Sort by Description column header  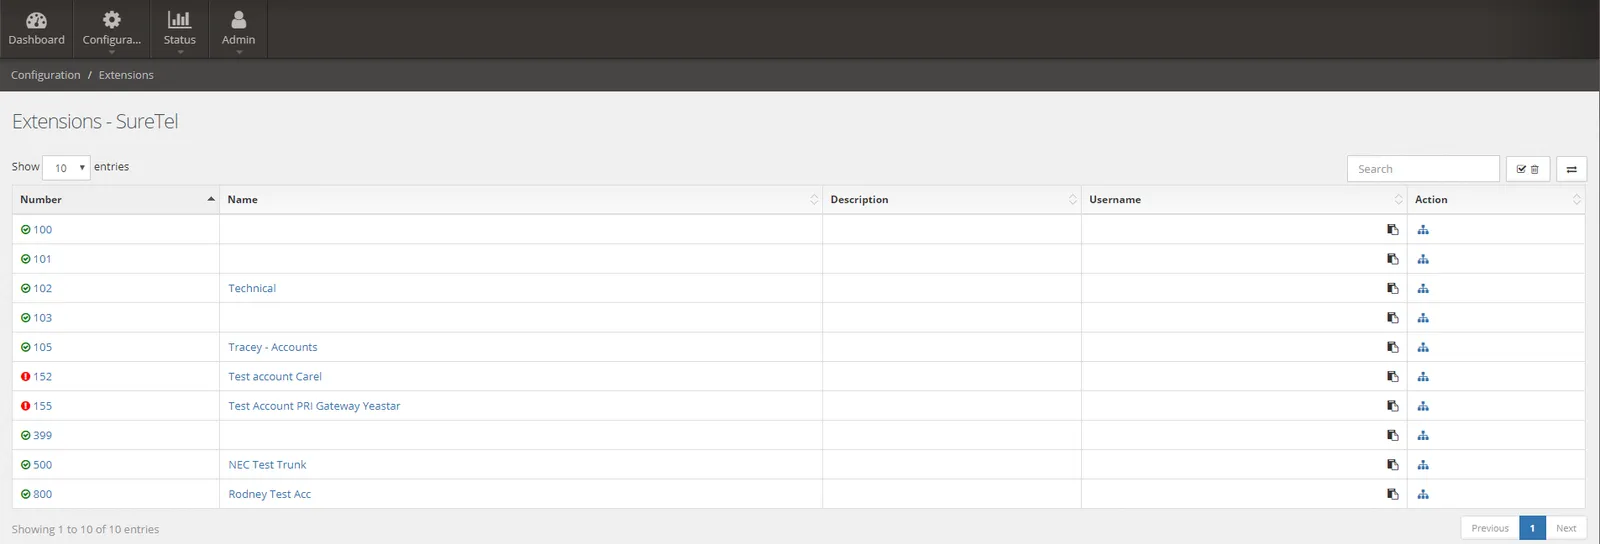click(x=952, y=200)
